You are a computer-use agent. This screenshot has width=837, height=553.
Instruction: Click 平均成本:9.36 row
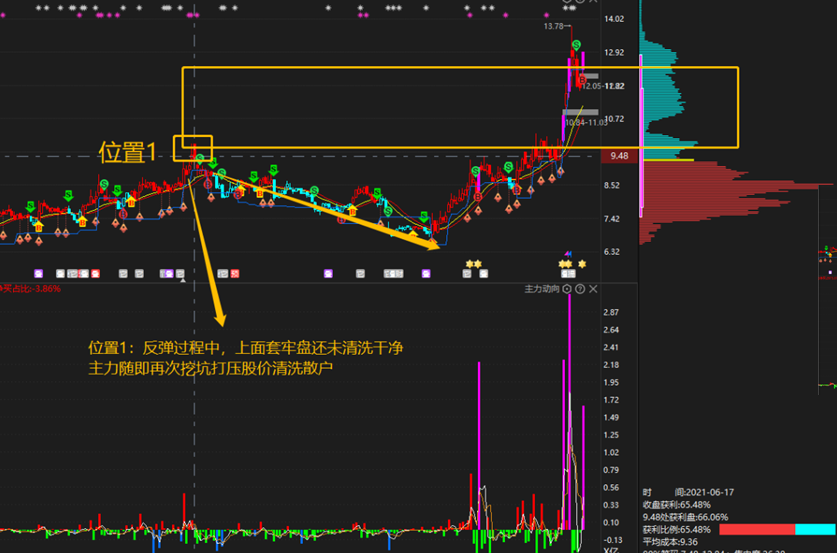click(x=670, y=542)
